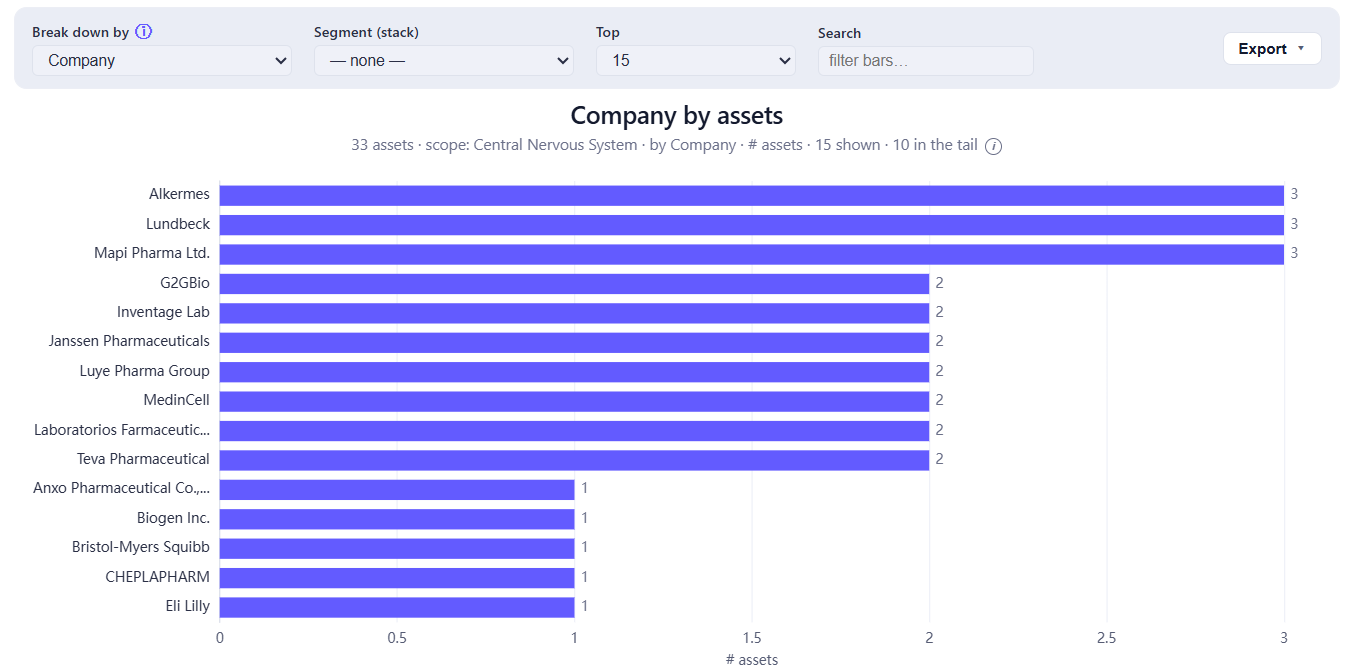This screenshot has width=1347, height=670.
Task: Click the info icon beside Break down by
Action: [144, 32]
